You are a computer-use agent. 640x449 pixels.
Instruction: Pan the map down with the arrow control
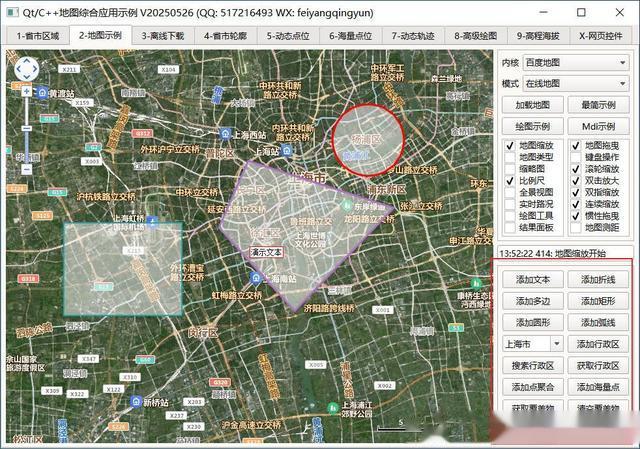click(27, 77)
